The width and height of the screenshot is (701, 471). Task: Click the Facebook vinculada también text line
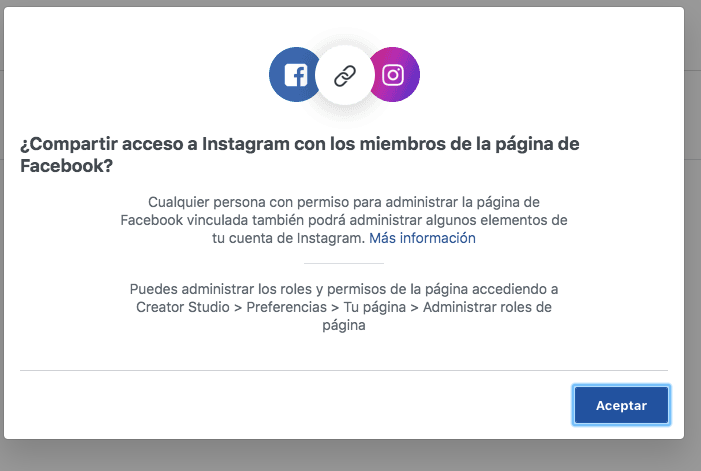(344, 220)
